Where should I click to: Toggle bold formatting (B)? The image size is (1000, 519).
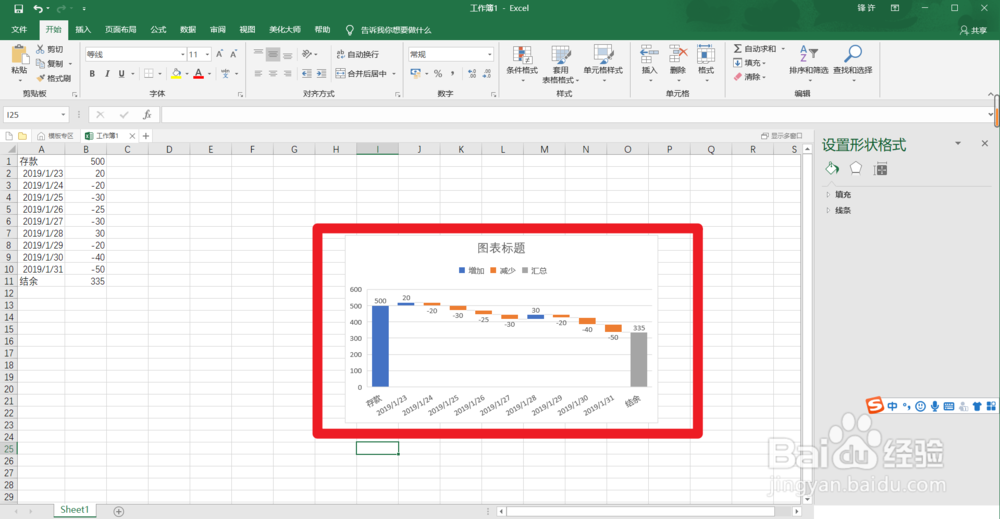[x=92, y=74]
